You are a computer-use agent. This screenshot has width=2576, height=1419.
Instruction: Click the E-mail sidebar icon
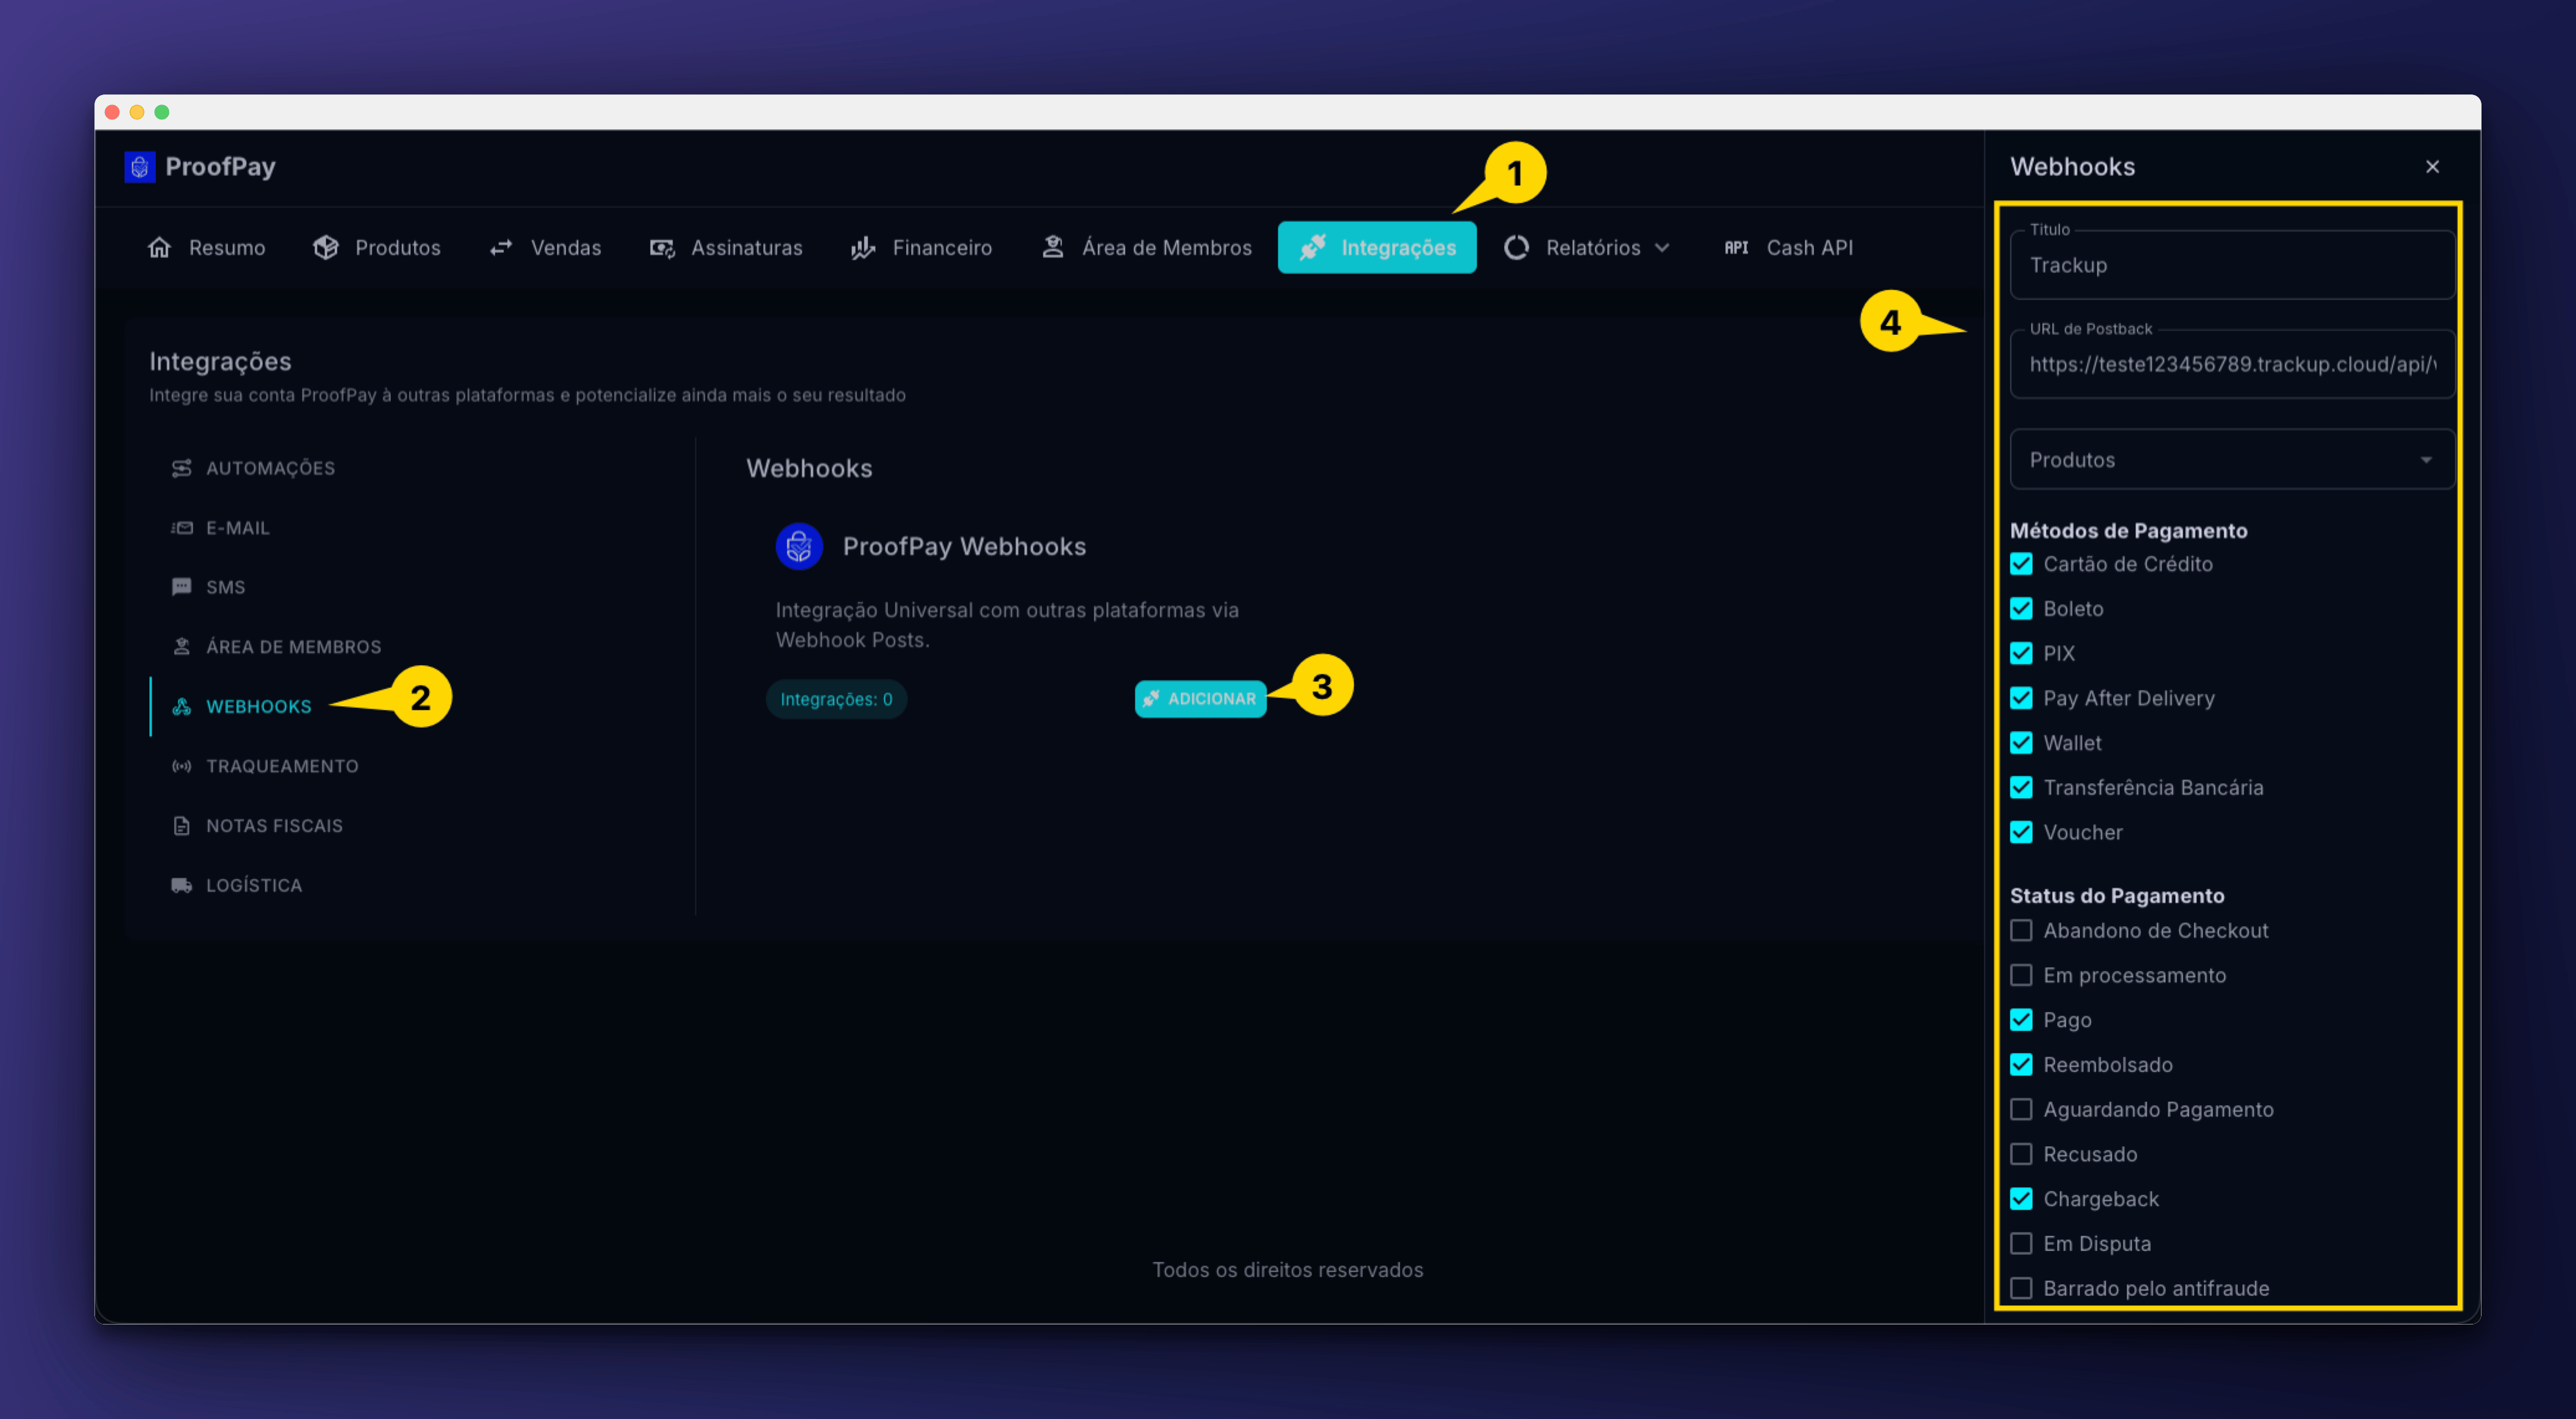pos(181,528)
